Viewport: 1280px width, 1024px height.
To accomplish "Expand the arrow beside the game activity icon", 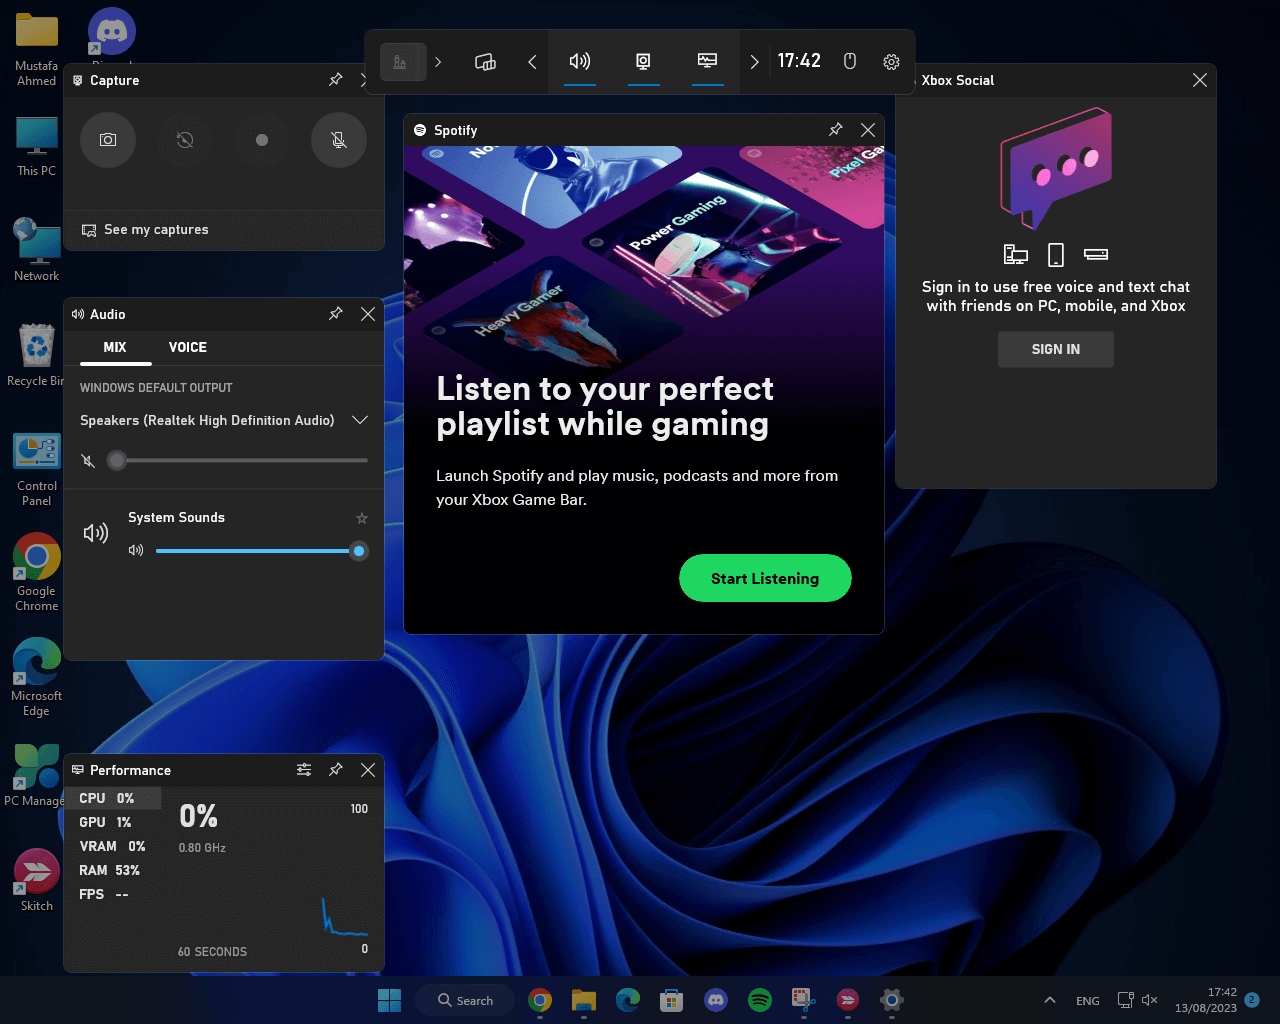I will (x=438, y=62).
